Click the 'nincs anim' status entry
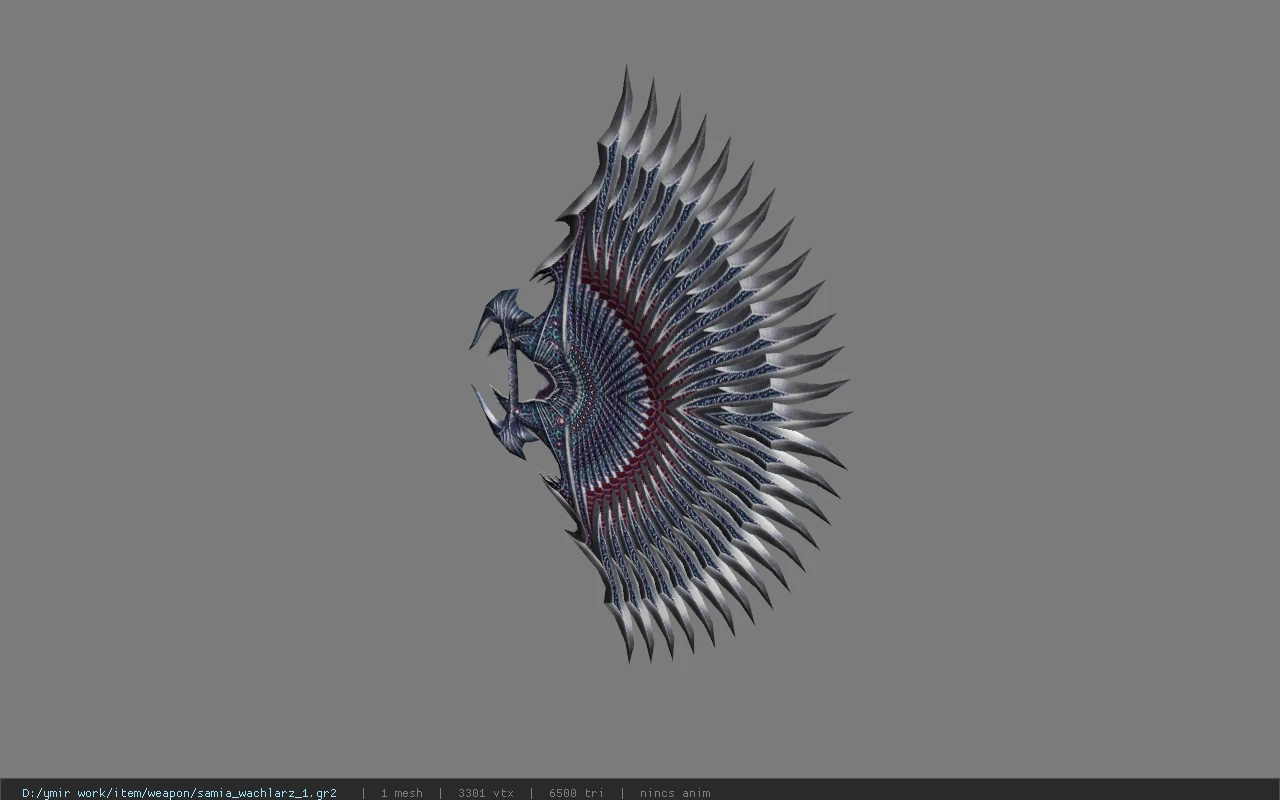The height and width of the screenshot is (800, 1280). point(675,793)
